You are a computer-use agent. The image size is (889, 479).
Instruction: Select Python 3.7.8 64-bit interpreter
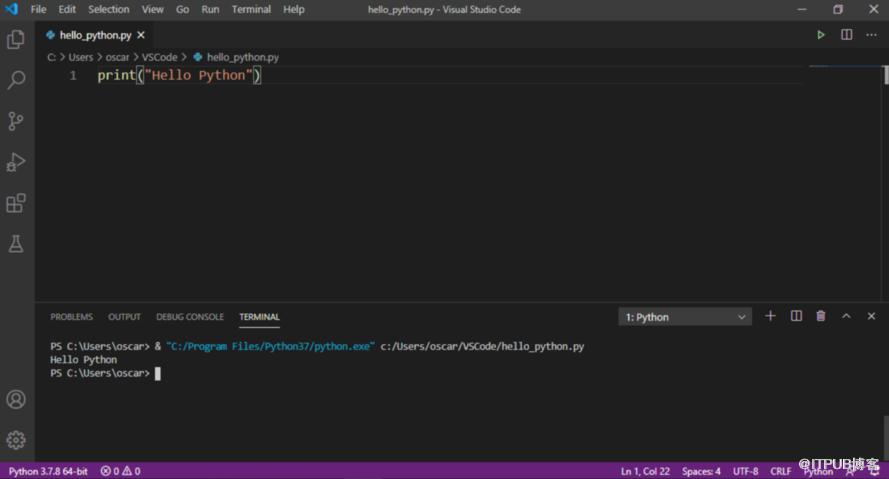pyautogui.click(x=48, y=471)
